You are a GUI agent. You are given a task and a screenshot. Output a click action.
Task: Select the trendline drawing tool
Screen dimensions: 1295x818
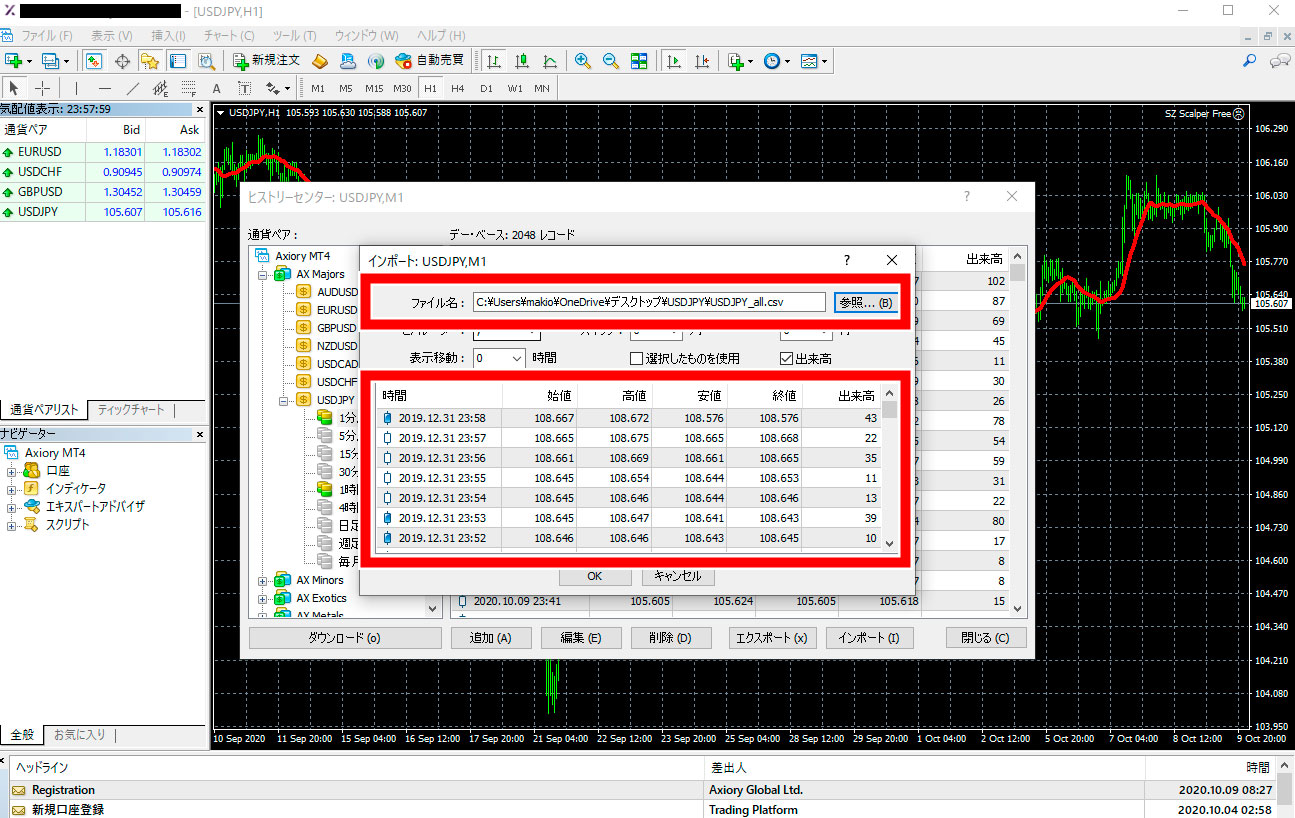[132, 88]
